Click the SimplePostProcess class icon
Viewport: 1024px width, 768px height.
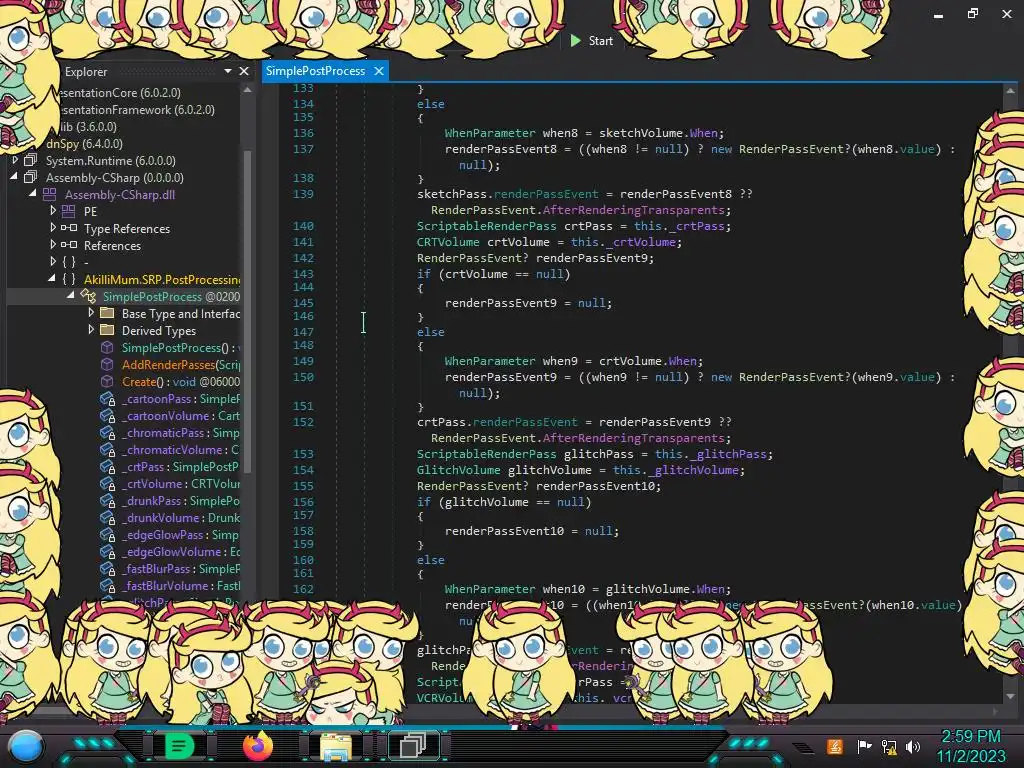pyautogui.click(x=88, y=296)
